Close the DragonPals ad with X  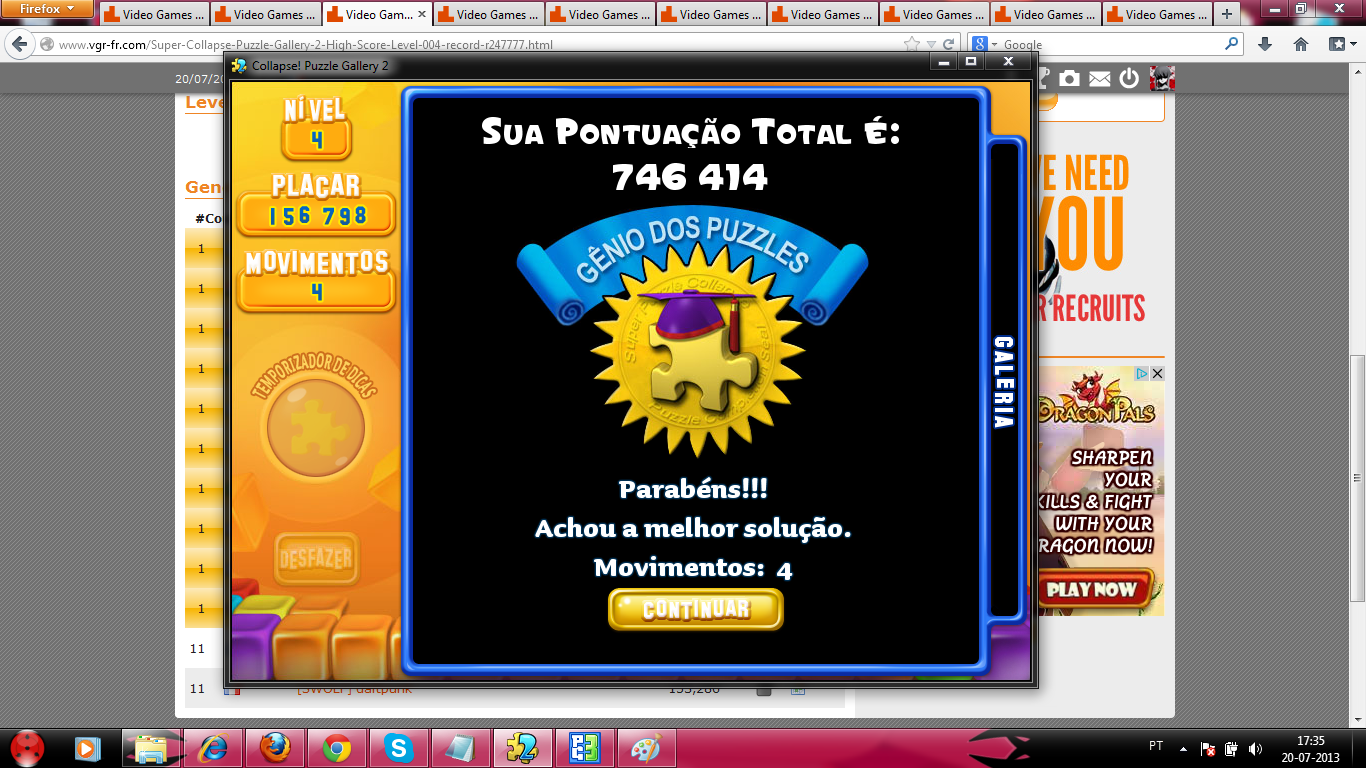point(1157,373)
